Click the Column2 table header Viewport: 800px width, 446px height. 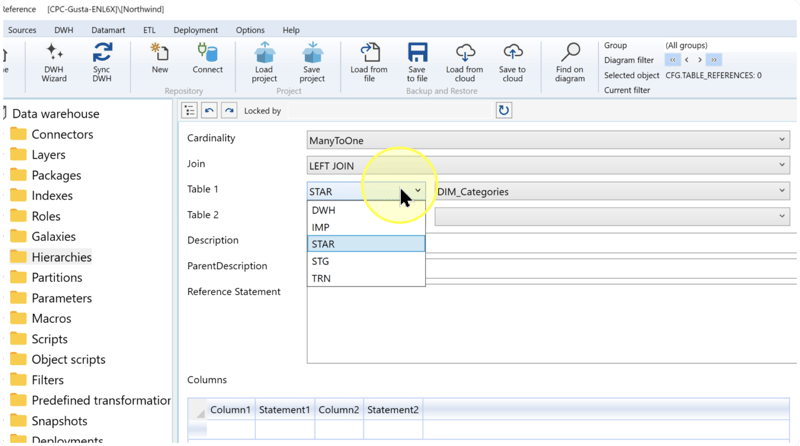[x=338, y=410]
